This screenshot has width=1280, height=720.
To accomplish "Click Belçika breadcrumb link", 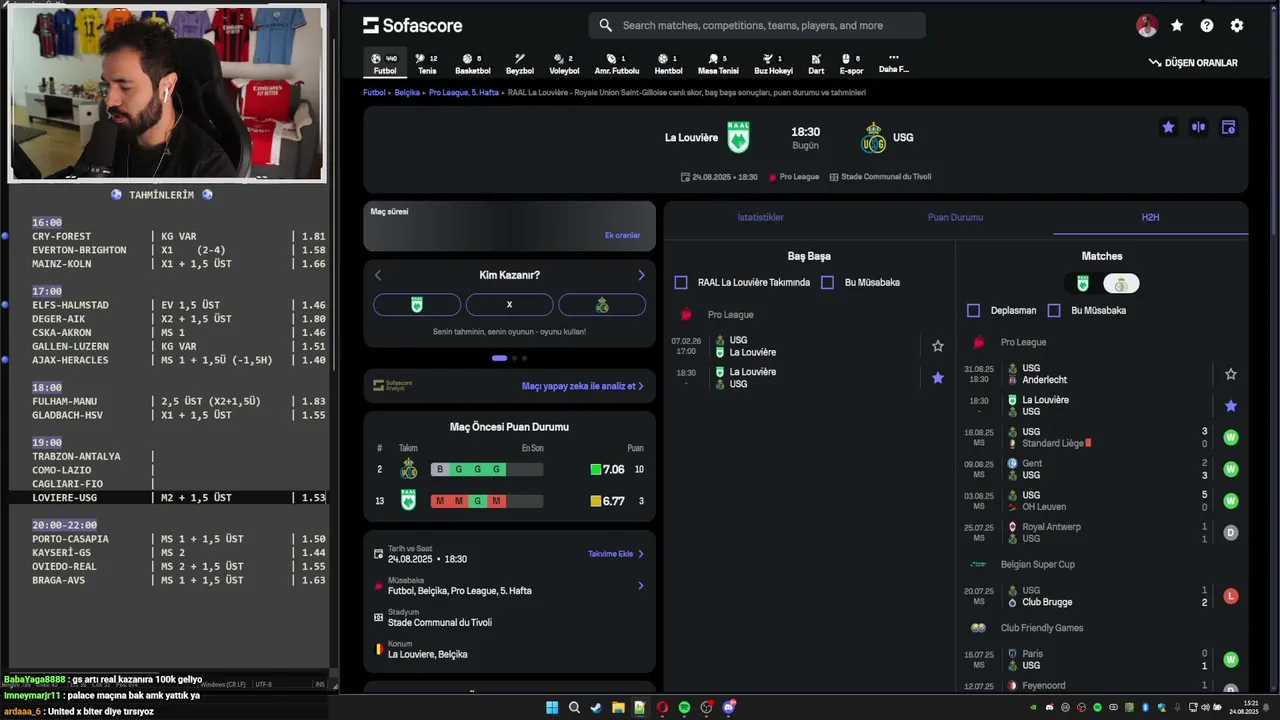I will coord(407,92).
